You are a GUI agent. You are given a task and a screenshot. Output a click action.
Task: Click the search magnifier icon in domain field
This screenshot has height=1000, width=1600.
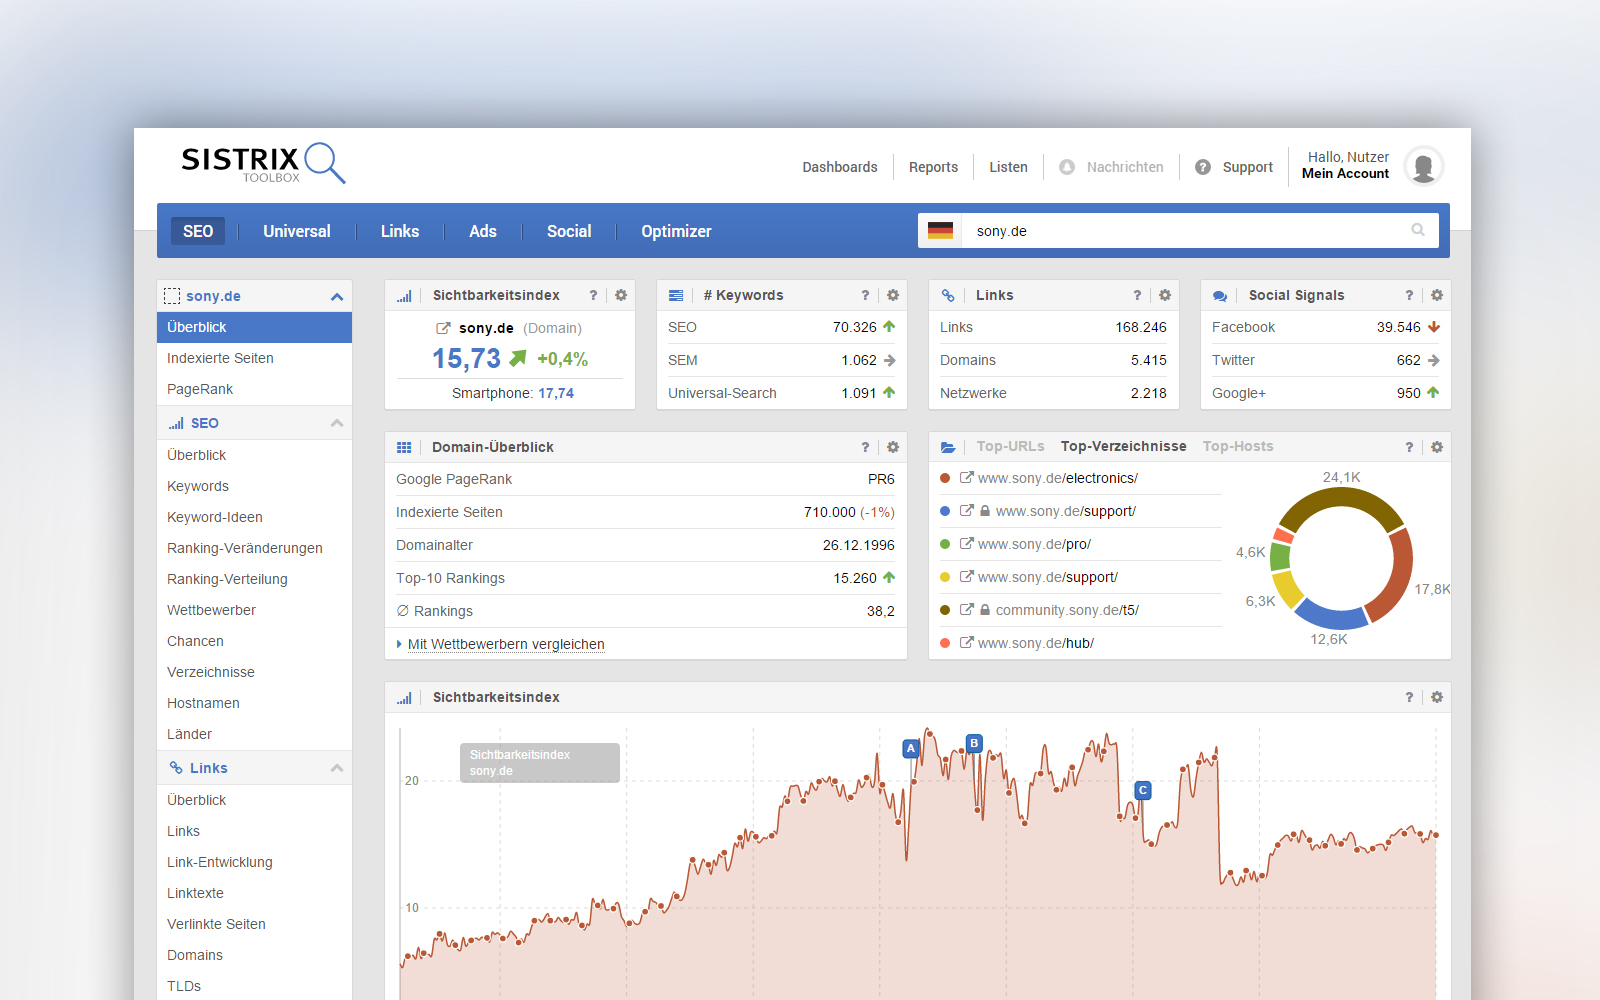(x=1417, y=230)
